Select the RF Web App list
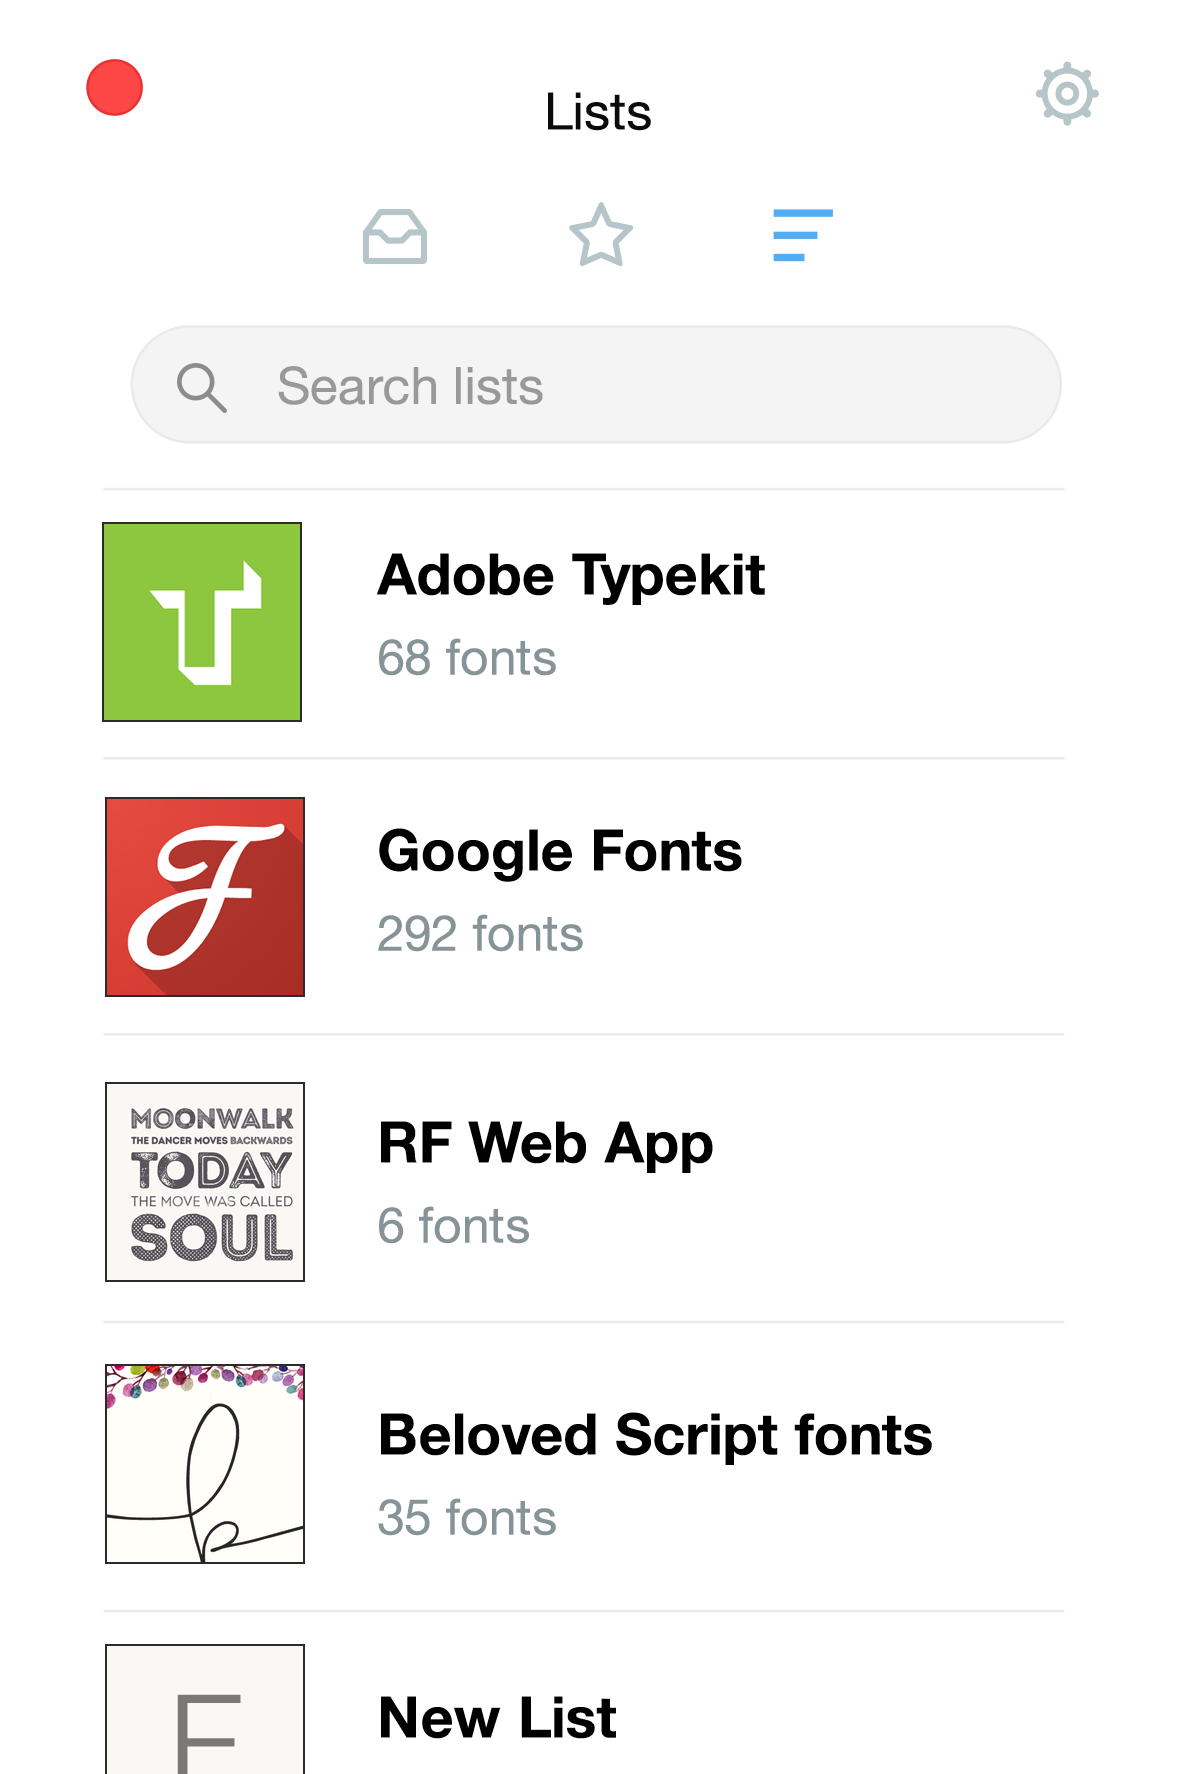The image size is (1200, 1774). [x=545, y=1142]
